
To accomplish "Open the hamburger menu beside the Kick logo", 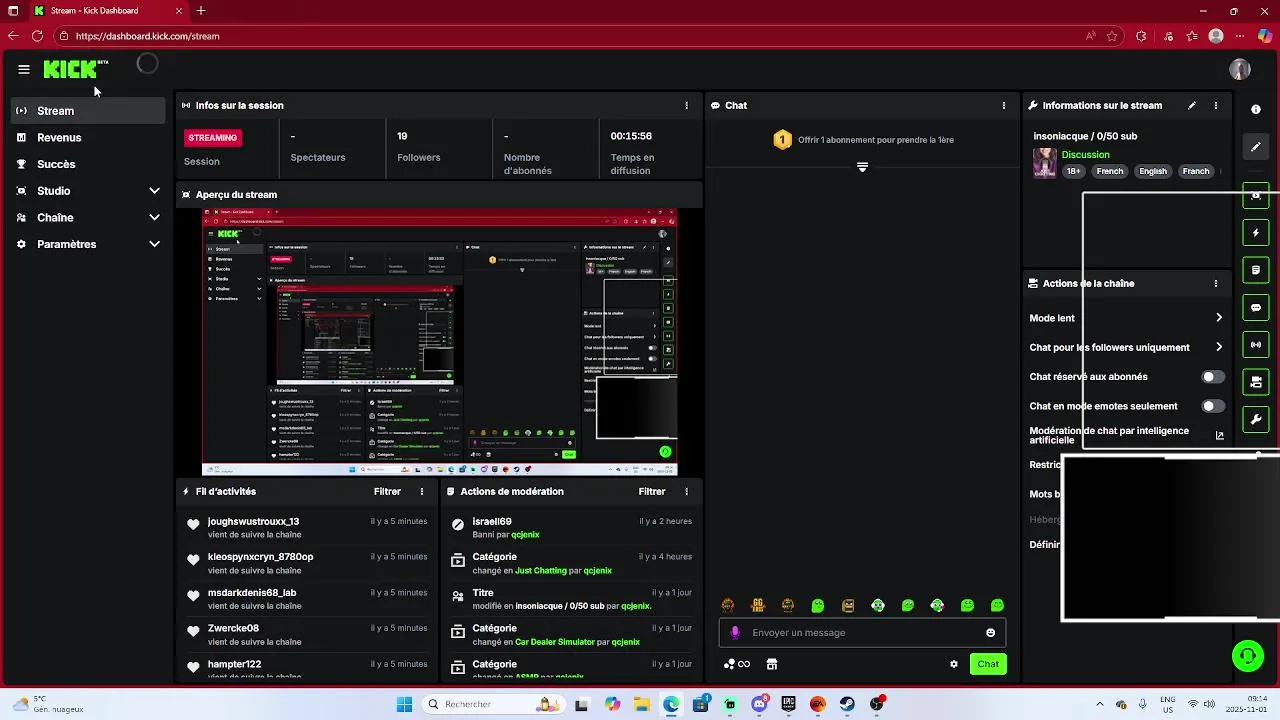I will pos(24,69).
